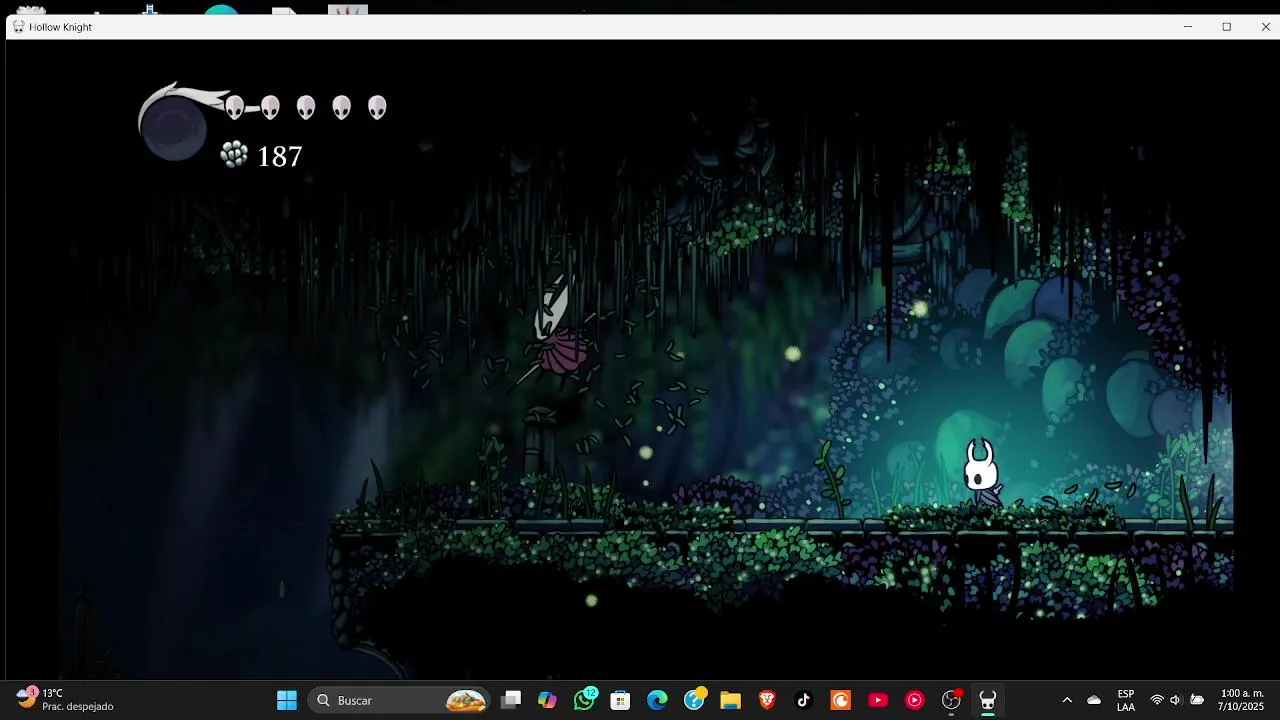The width and height of the screenshot is (1280, 720).
Task: Open YouTube Music from the taskbar
Action: (x=914, y=700)
